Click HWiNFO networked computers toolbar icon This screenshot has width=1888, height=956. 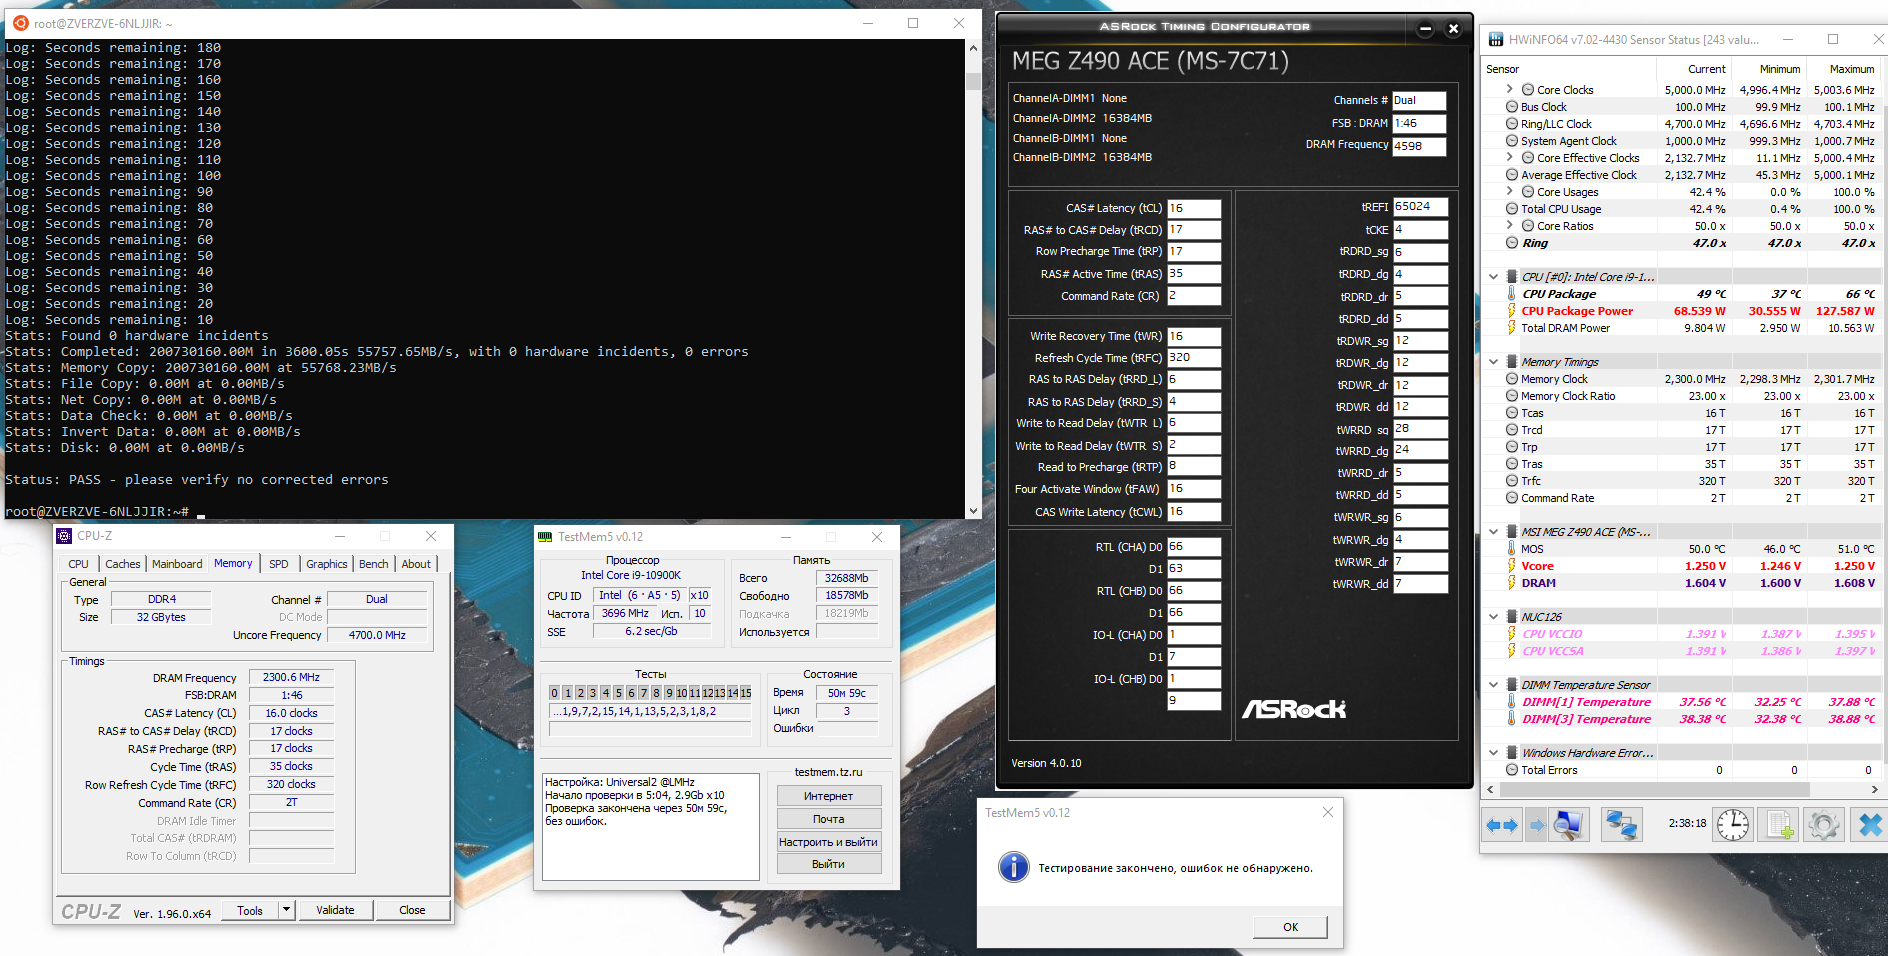point(1621,825)
